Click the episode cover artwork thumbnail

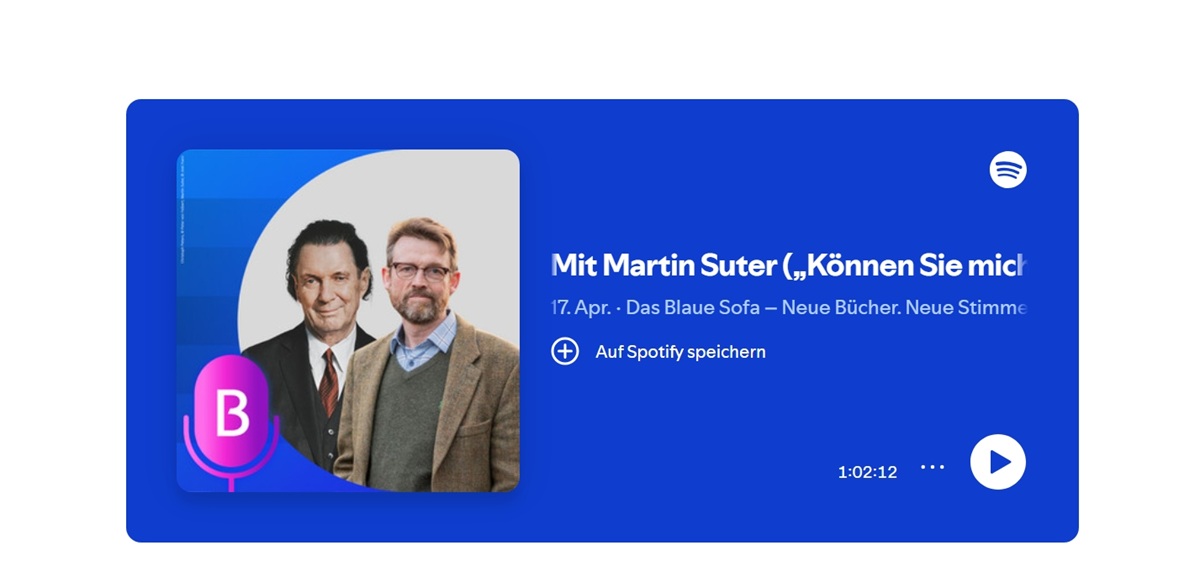[x=348, y=320]
